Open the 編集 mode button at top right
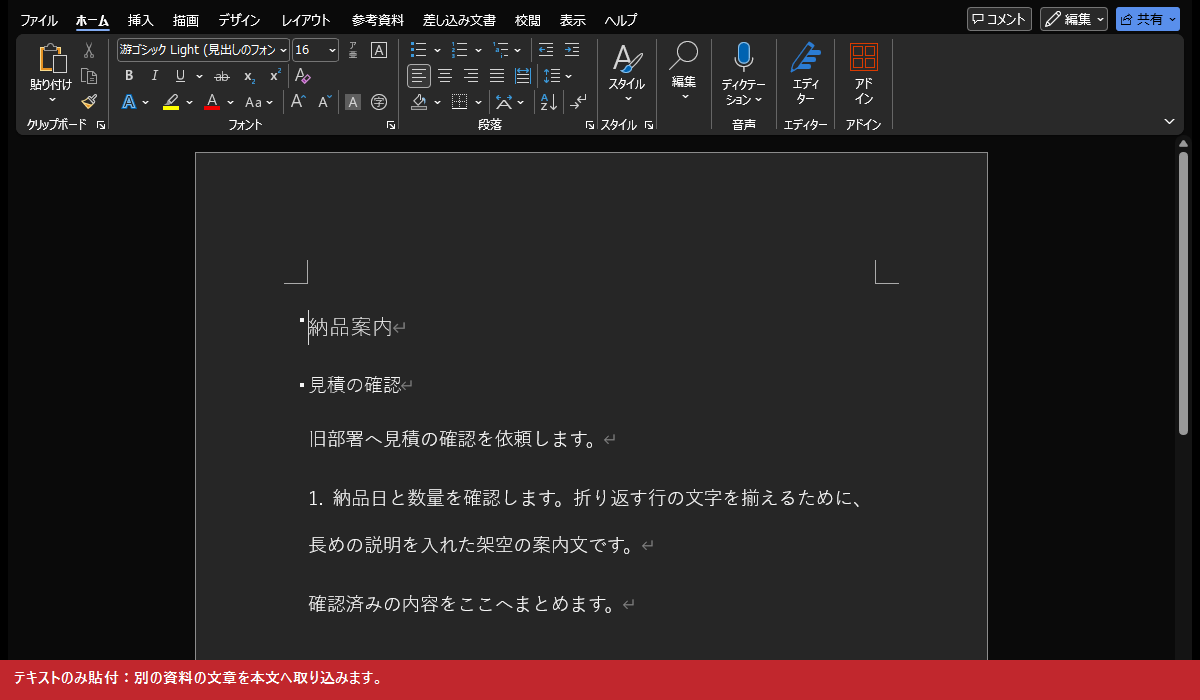This screenshot has height=700, width=1200. tap(1074, 19)
